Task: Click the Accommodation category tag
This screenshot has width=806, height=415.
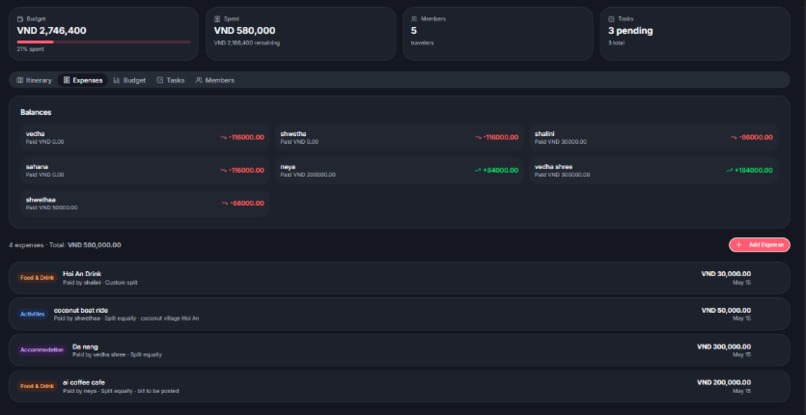Action: pyautogui.click(x=42, y=350)
